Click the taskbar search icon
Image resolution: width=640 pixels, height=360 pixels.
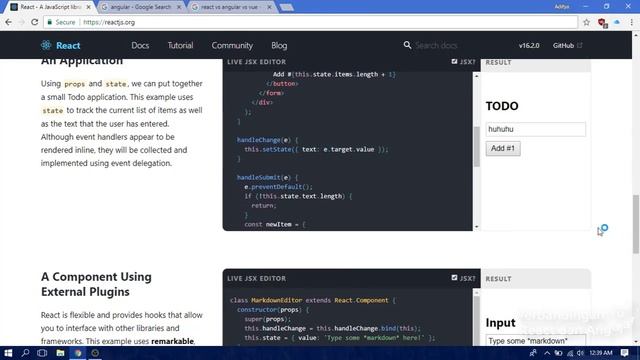coord(25,353)
